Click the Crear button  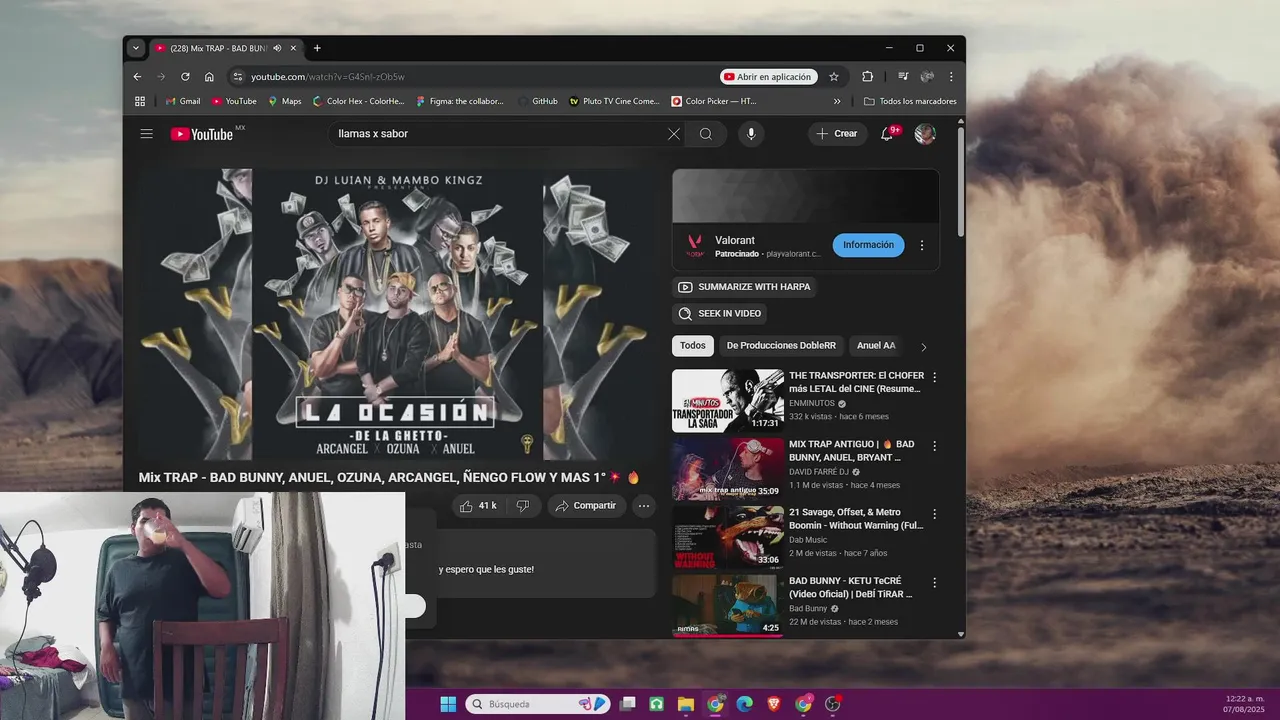tap(837, 134)
